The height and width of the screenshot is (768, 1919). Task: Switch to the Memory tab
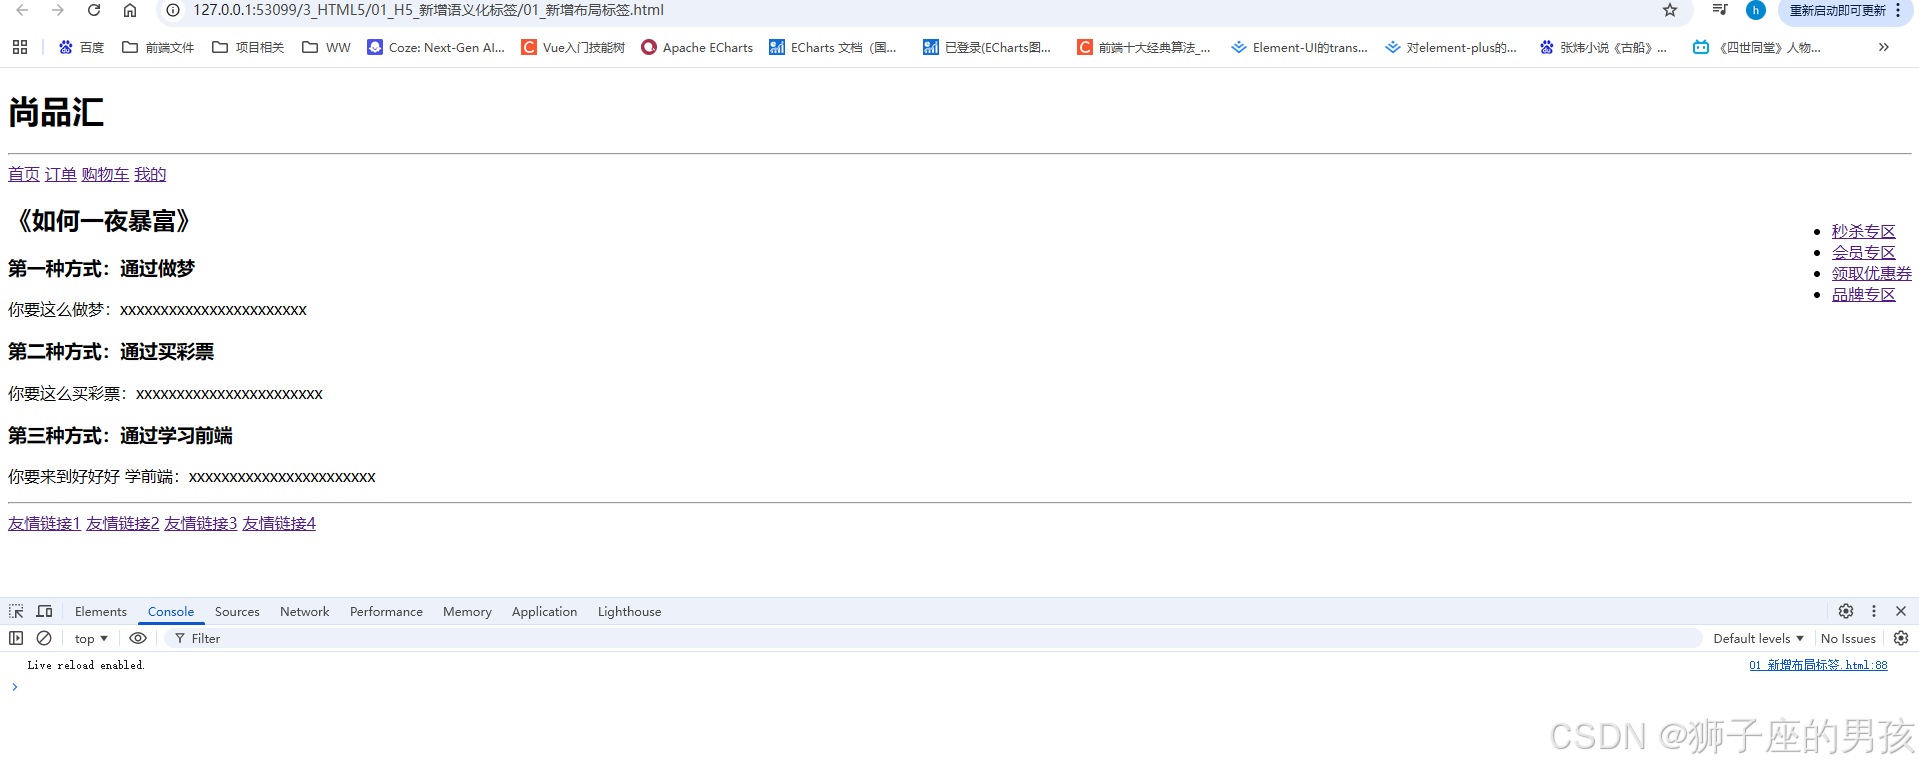click(x=467, y=611)
